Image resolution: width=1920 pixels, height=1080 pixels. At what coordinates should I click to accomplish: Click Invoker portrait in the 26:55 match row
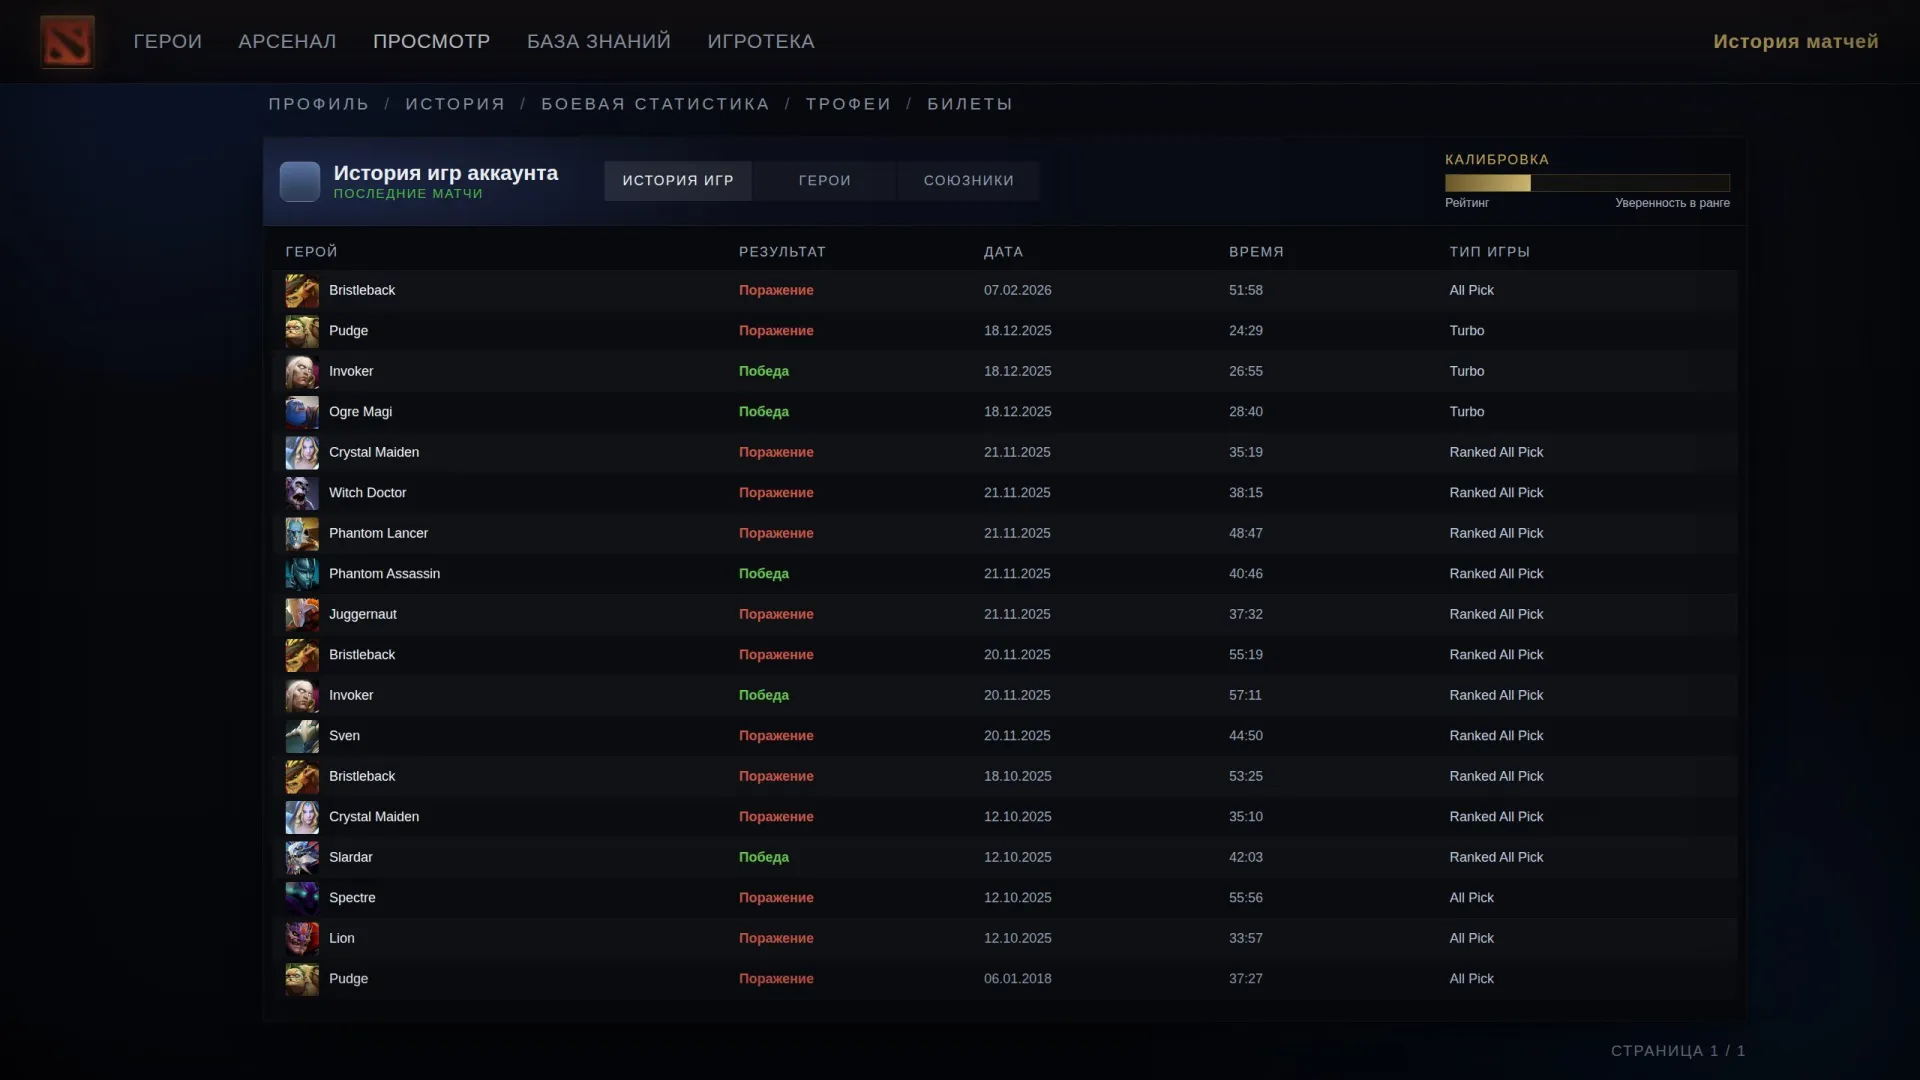[302, 372]
